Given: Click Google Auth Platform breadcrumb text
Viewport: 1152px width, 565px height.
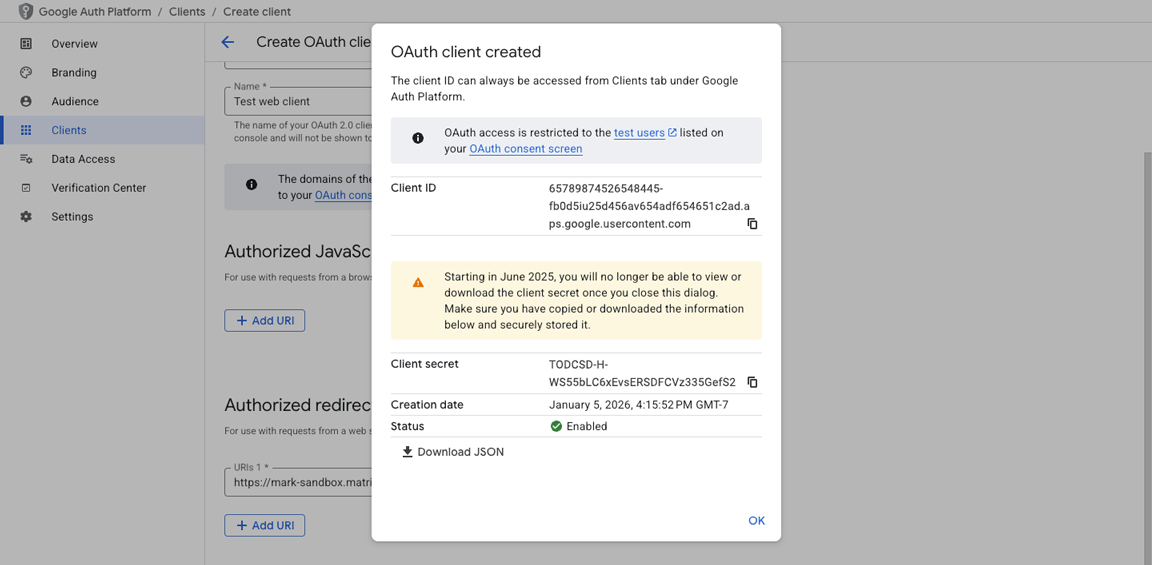Looking at the screenshot, I should click(x=95, y=12).
